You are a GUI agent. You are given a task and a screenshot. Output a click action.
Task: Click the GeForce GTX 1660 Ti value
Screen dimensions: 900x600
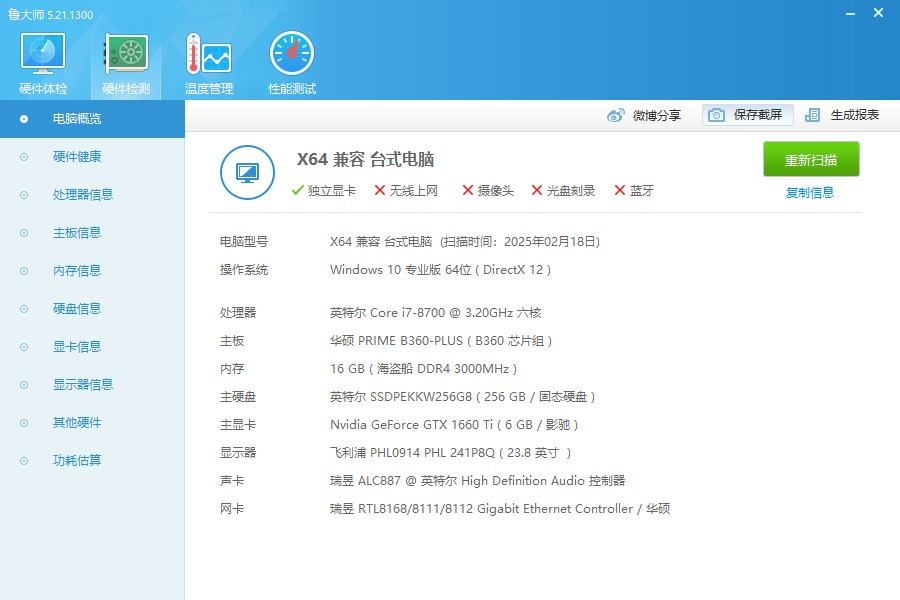click(454, 425)
